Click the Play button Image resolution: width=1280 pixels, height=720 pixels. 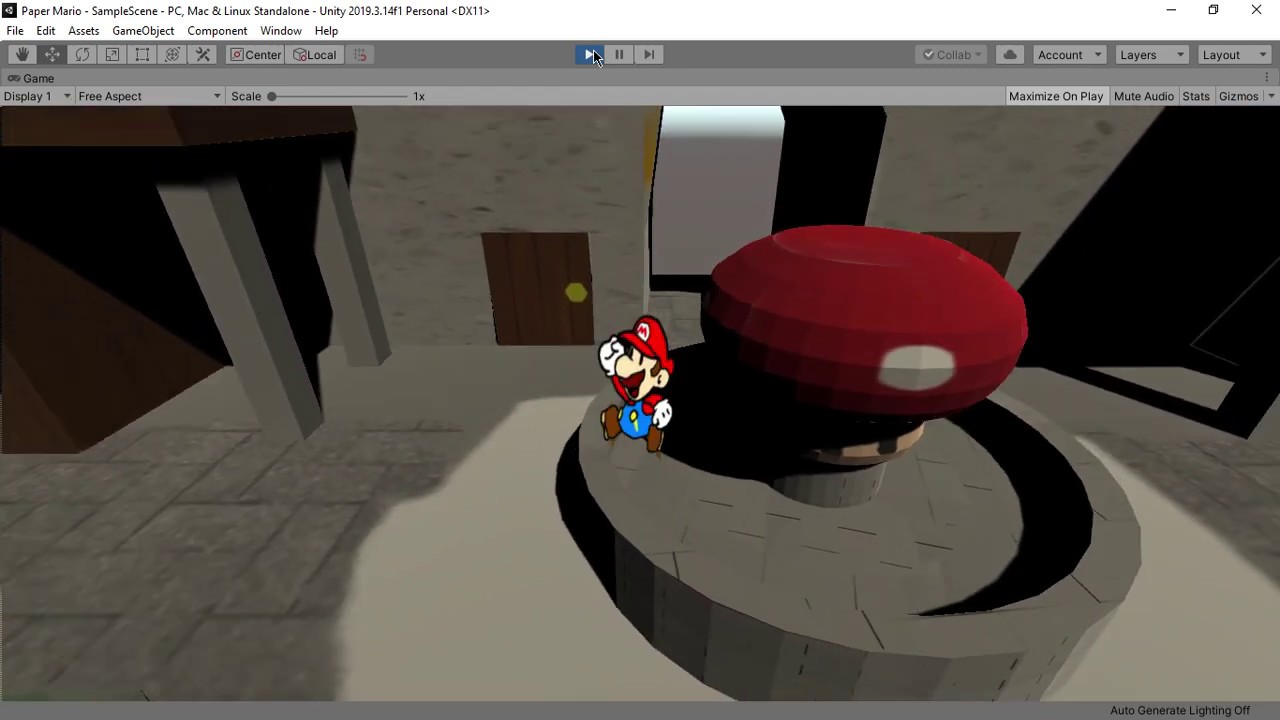tap(590, 55)
